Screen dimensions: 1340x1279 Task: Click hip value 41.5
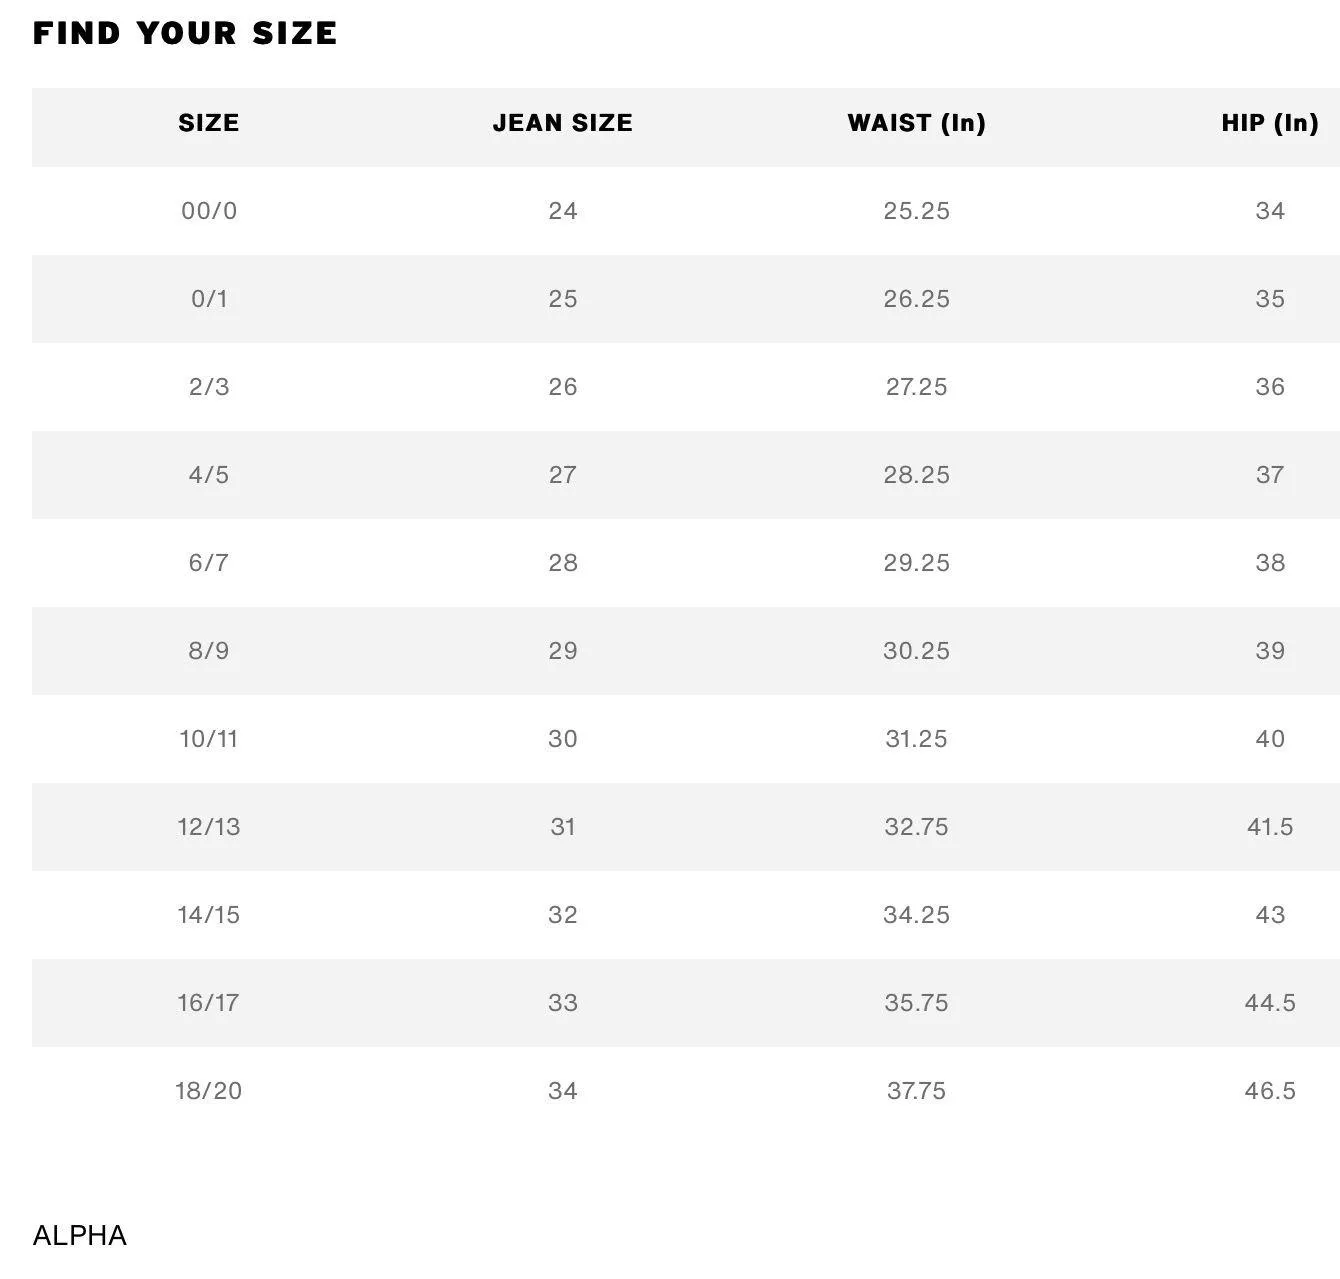1269,827
